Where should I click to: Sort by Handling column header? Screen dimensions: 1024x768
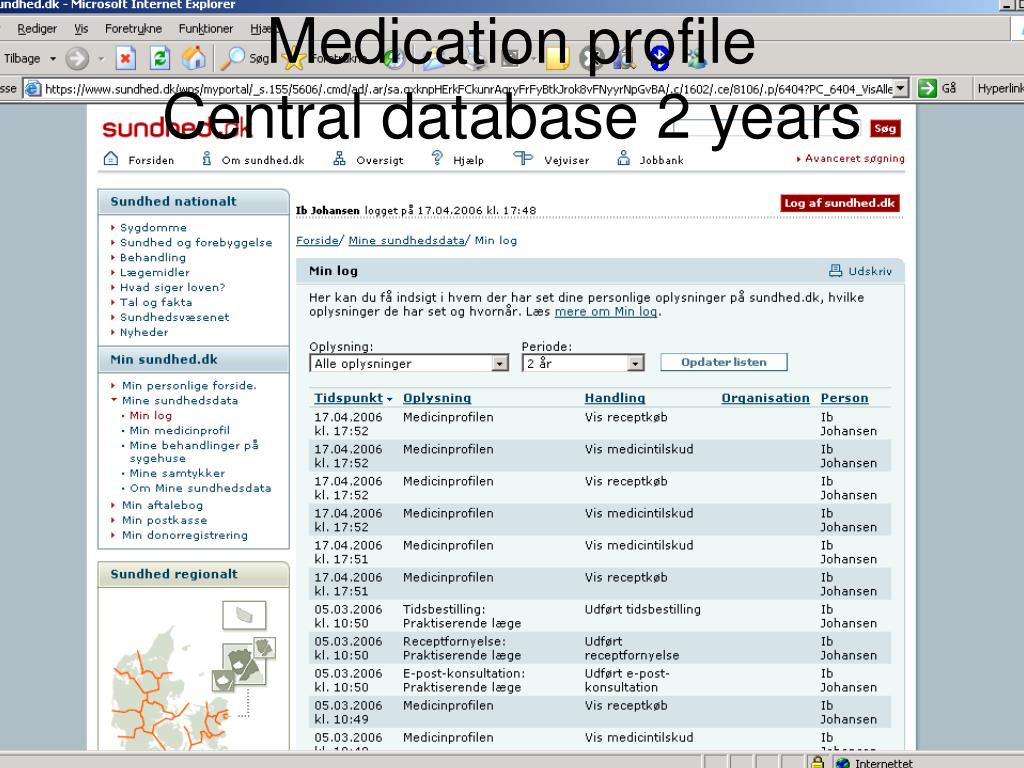(615, 398)
